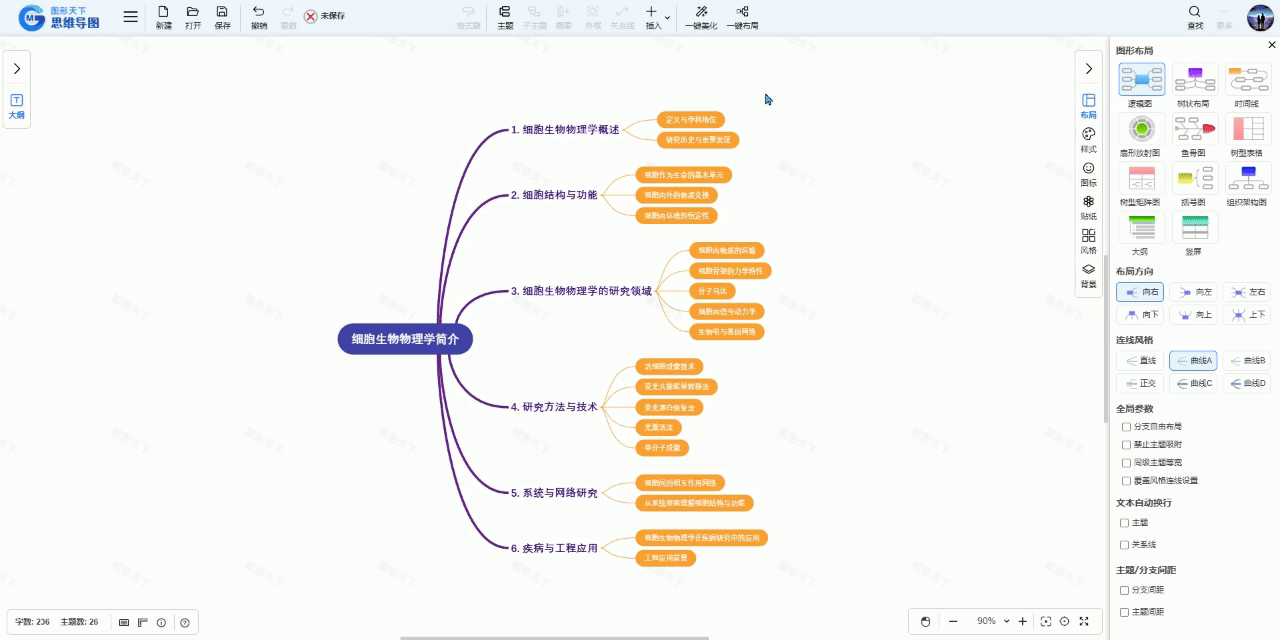Select the central 细胞生物物理学简介 node
Image resolution: width=1280 pixels, height=640 pixels.
(x=405, y=339)
